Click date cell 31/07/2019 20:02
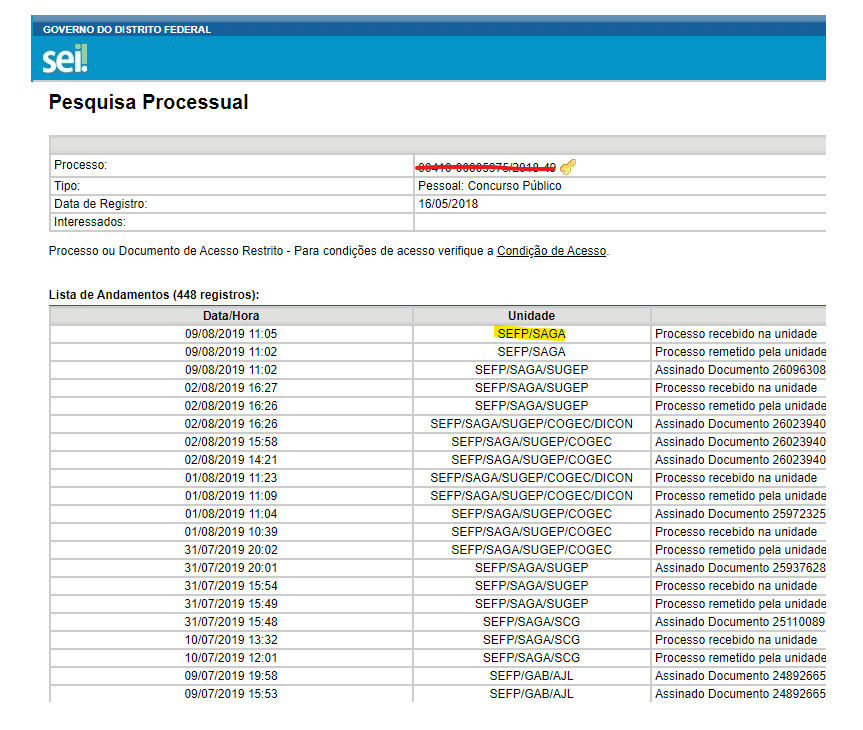863x730 pixels. [231, 550]
